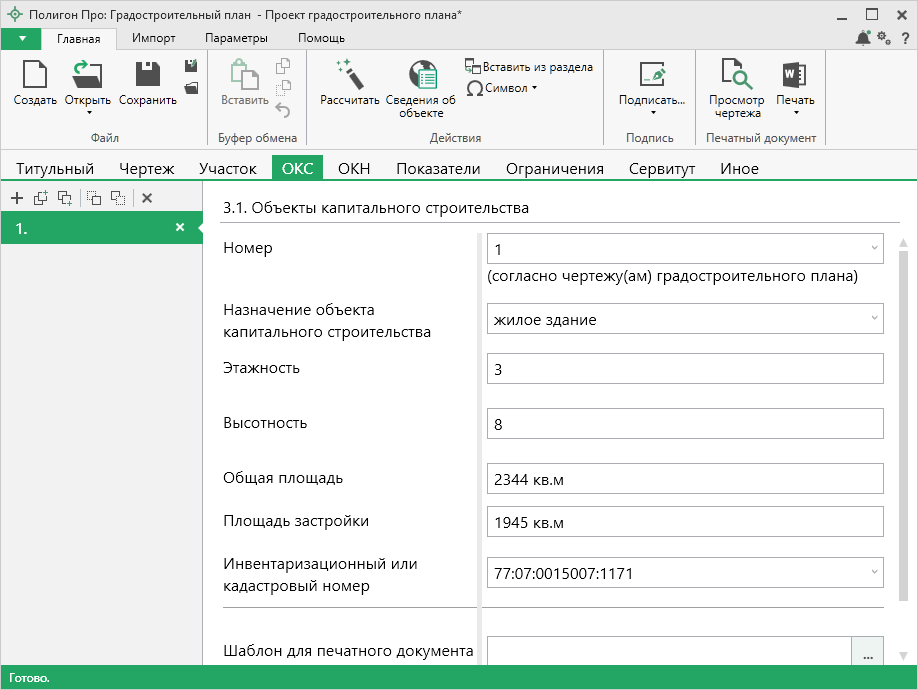Click the Подписать button

point(651,84)
